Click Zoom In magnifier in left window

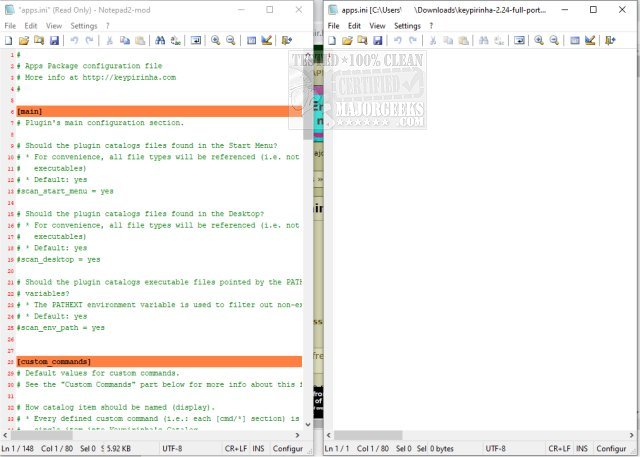[x=216, y=40]
